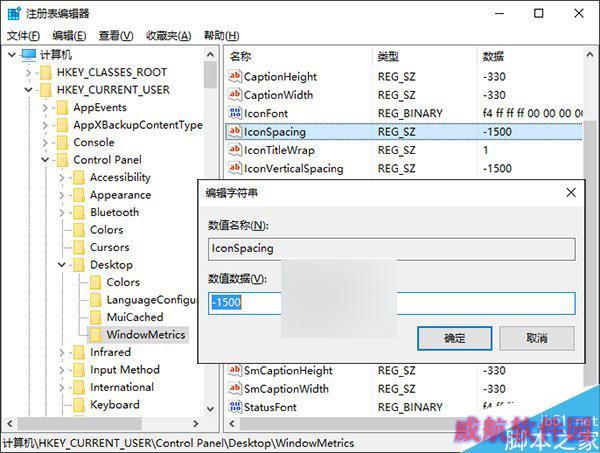The image size is (600, 453).
Task: Click the HKEY_CURRENT_USER folder icon
Action: tap(46, 90)
